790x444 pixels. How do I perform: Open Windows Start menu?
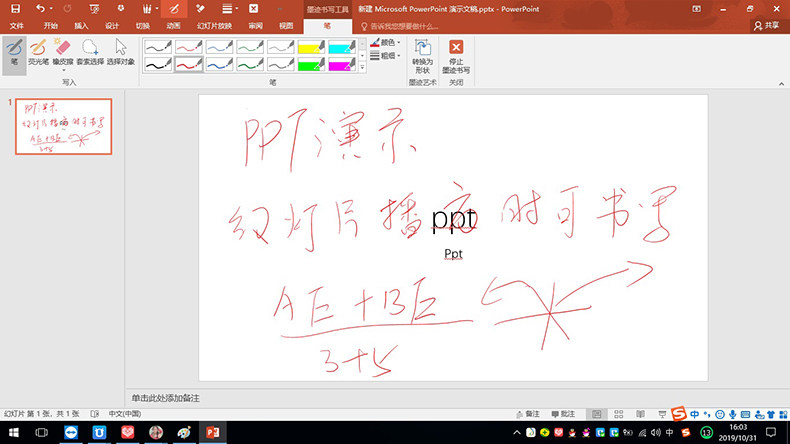[14, 432]
